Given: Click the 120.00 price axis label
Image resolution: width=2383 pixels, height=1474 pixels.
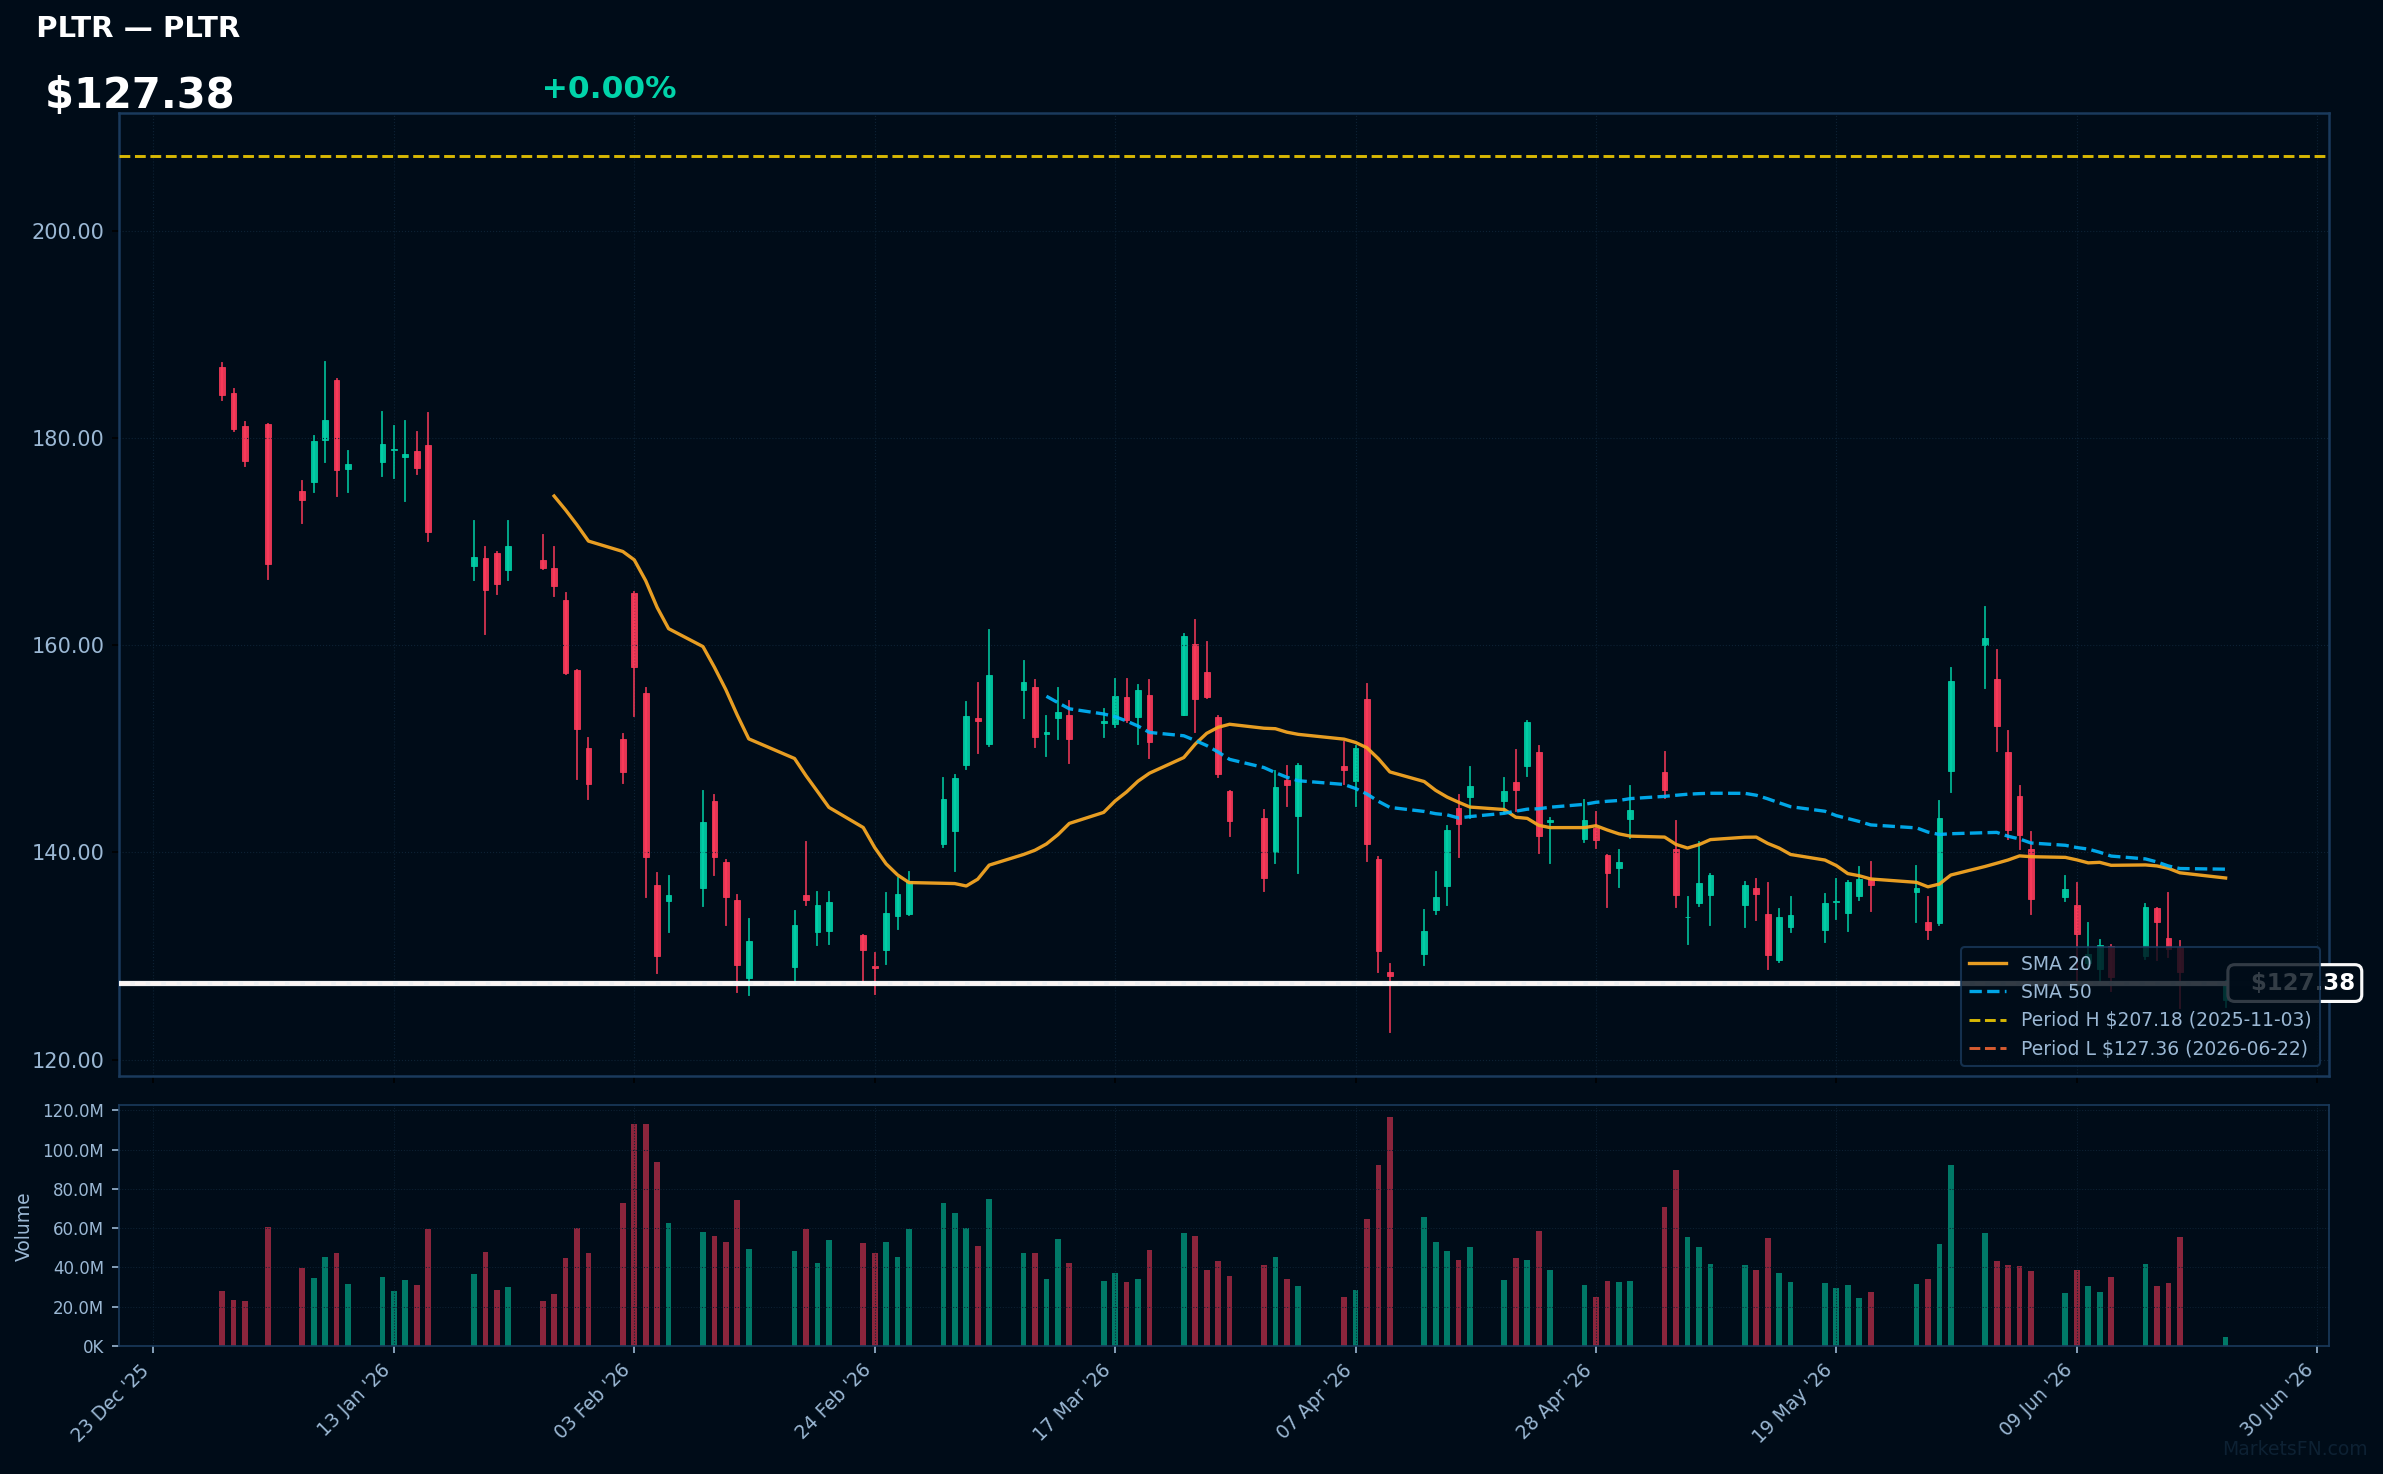Looking at the screenshot, I should (68, 1061).
